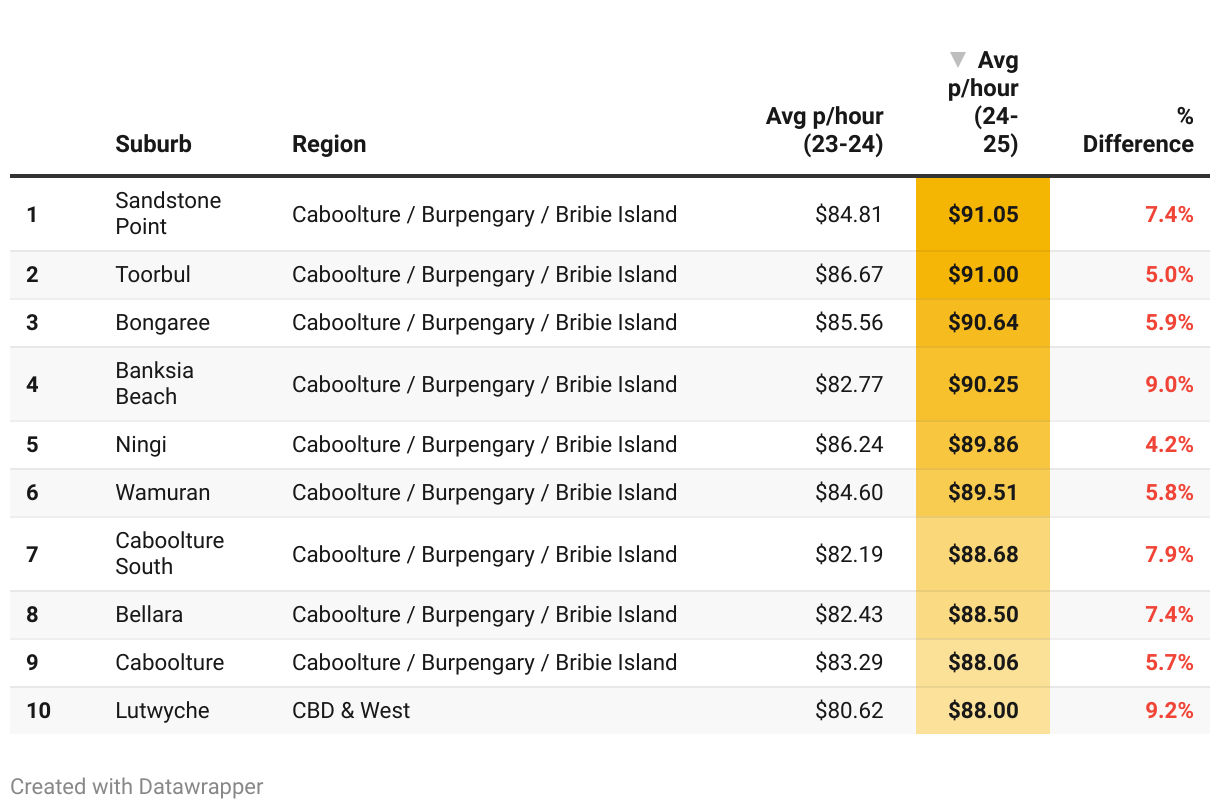Click the Bongaree suburb name
Viewport: 1220px width, 810px height.
163,323
